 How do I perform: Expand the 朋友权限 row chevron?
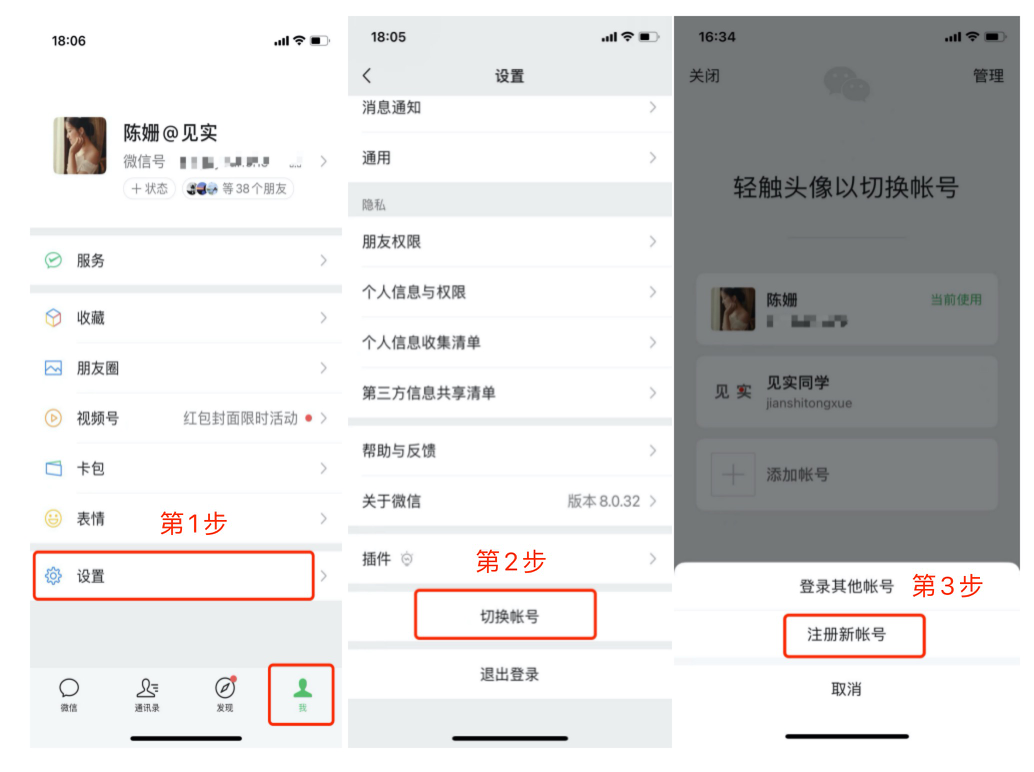pyautogui.click(x=652, y=242)
